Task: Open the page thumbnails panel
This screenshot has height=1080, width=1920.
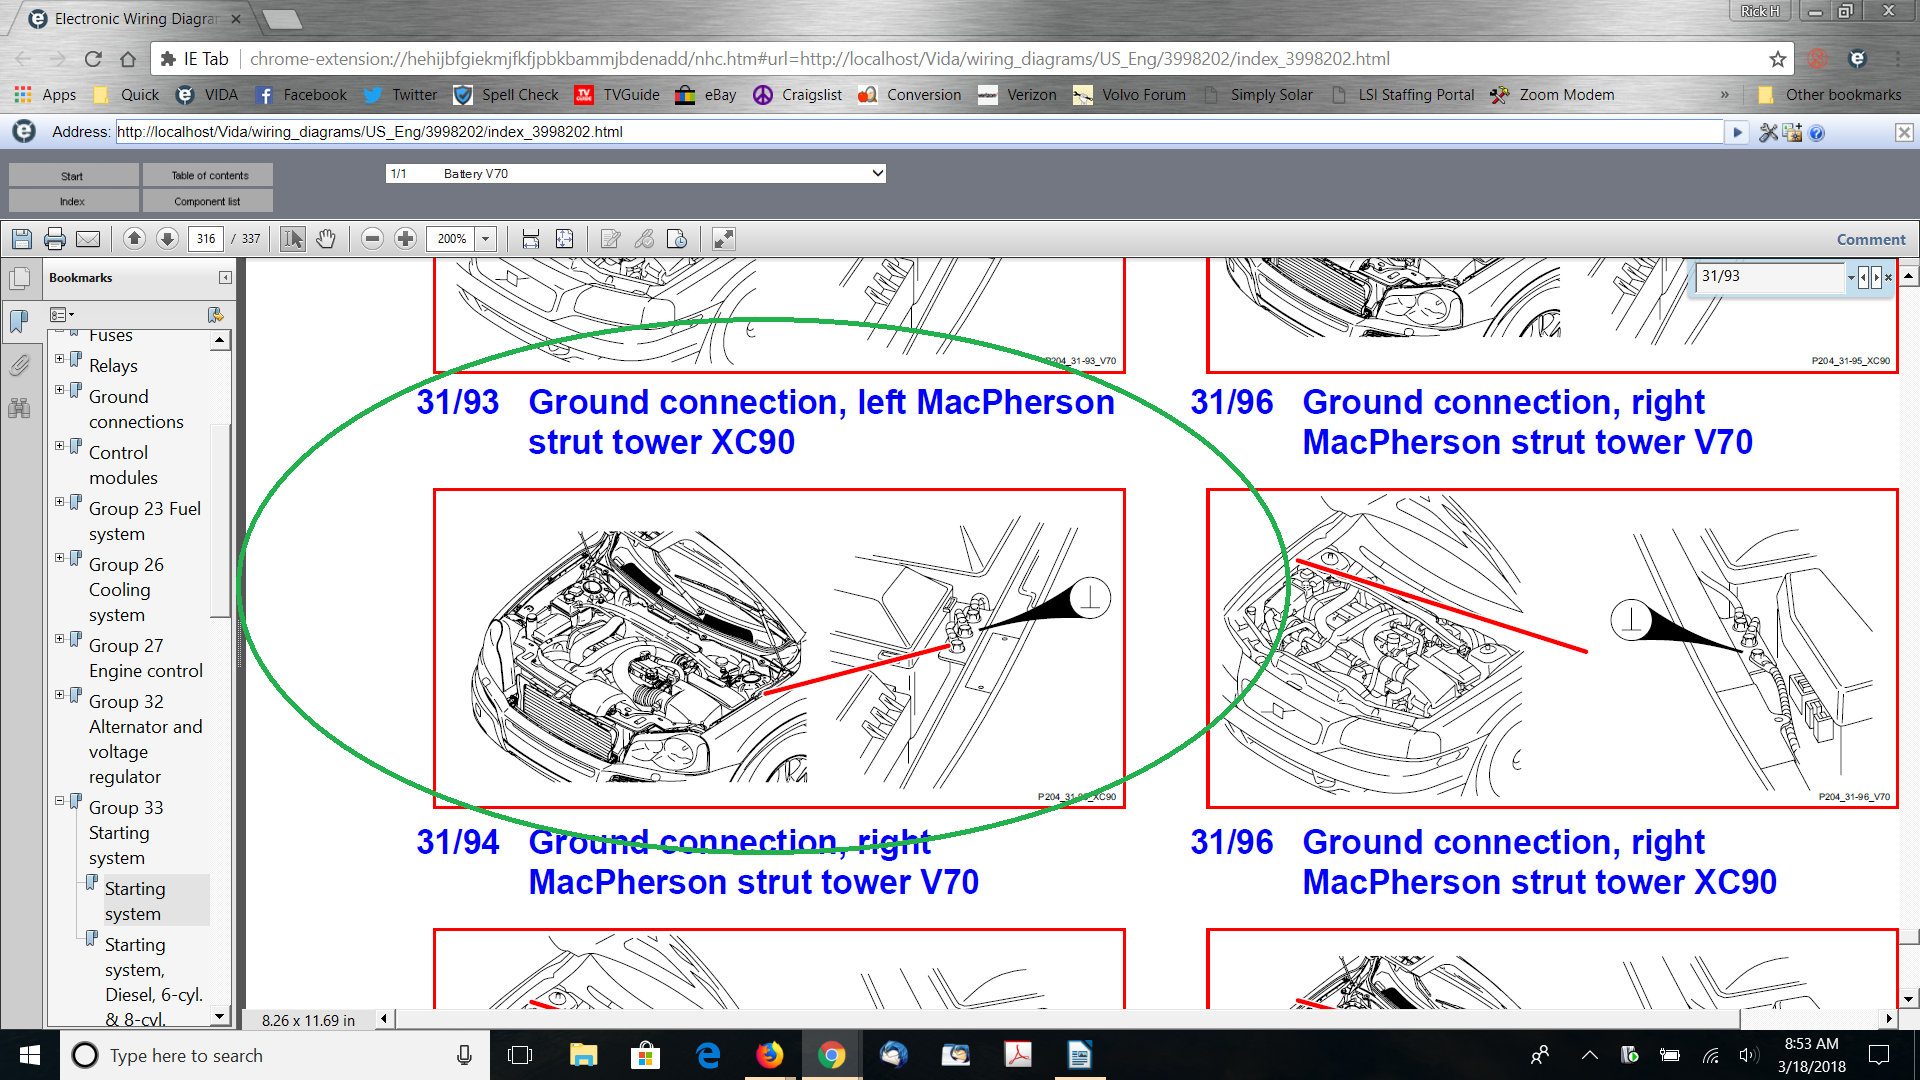Action: pyautogui.click(x=19, y=279)
